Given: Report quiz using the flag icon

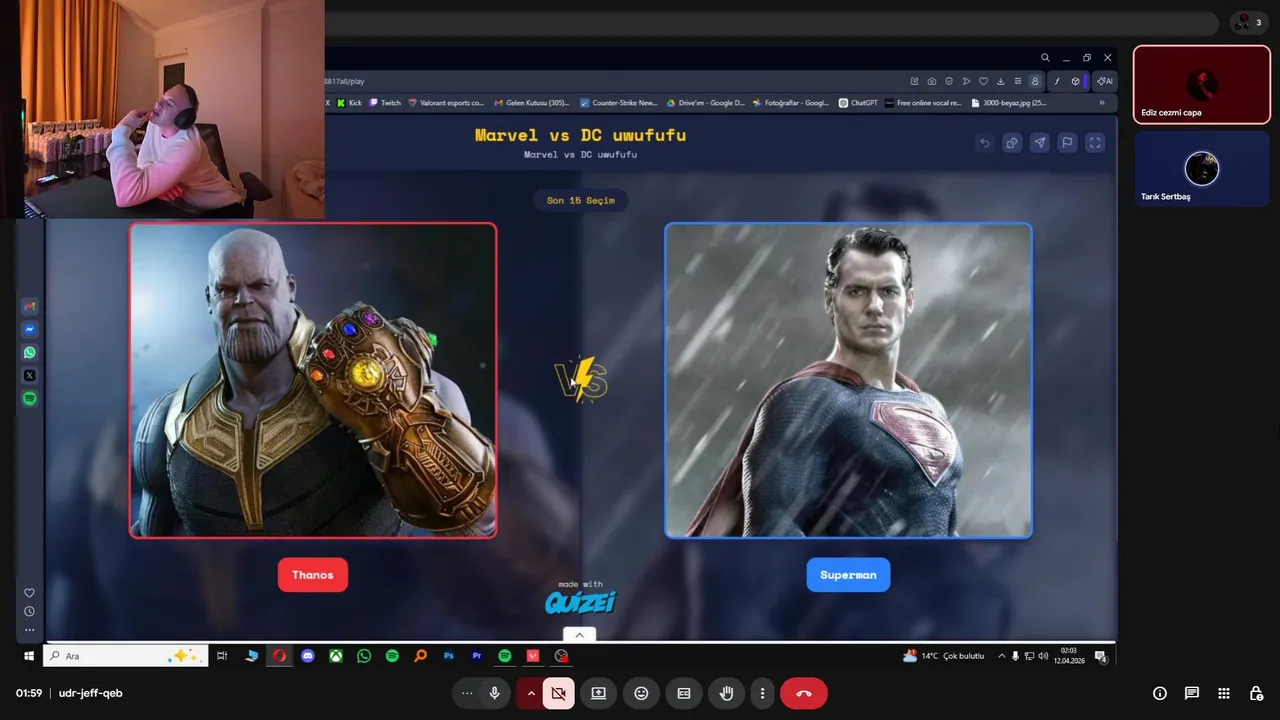Looking at the screenshot, I should pyautogui.click(x=1067, y=143).
